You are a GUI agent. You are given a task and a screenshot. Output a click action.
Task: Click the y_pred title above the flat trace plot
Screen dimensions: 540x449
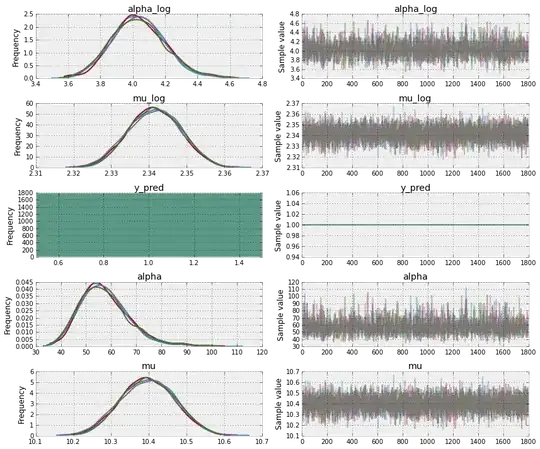coord(415,188)
